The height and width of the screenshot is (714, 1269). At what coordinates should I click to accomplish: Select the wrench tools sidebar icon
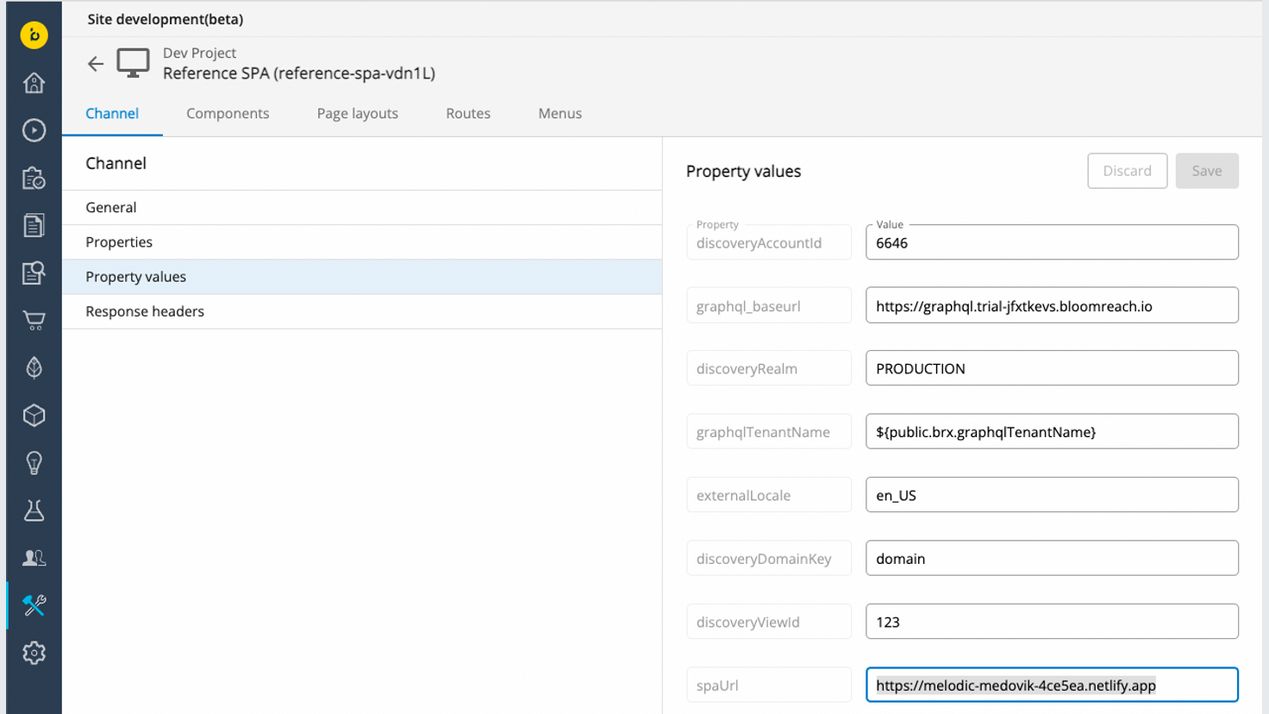click(x=34, y=605)
